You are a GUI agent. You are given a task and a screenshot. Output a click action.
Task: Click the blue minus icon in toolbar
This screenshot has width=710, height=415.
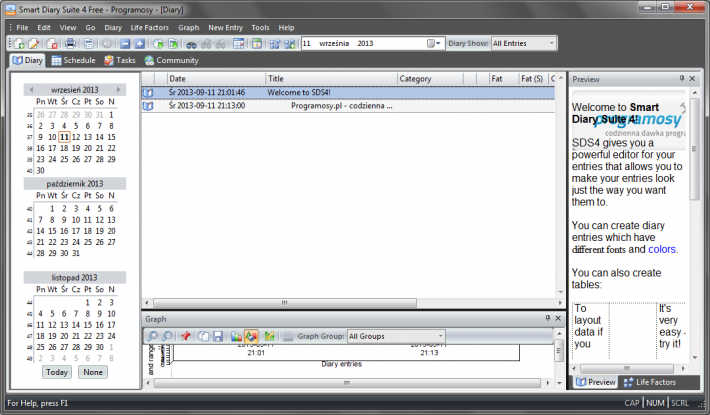125,43
